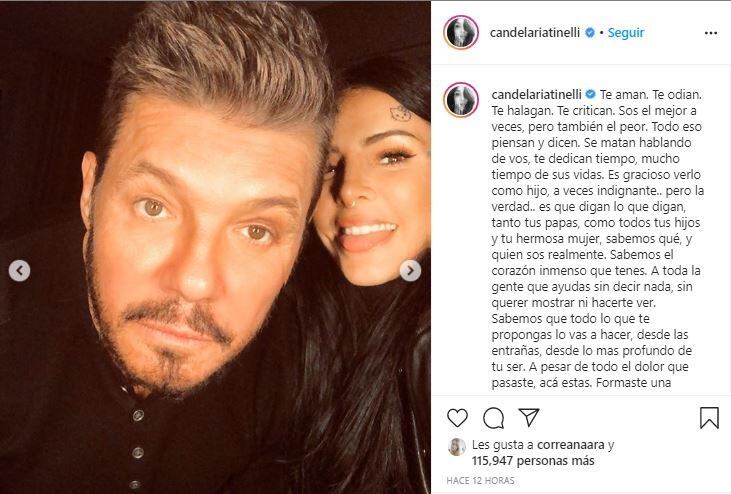Open the three-dot more options menu
This screenshot has height=494, width=731.
pos(710,33)
